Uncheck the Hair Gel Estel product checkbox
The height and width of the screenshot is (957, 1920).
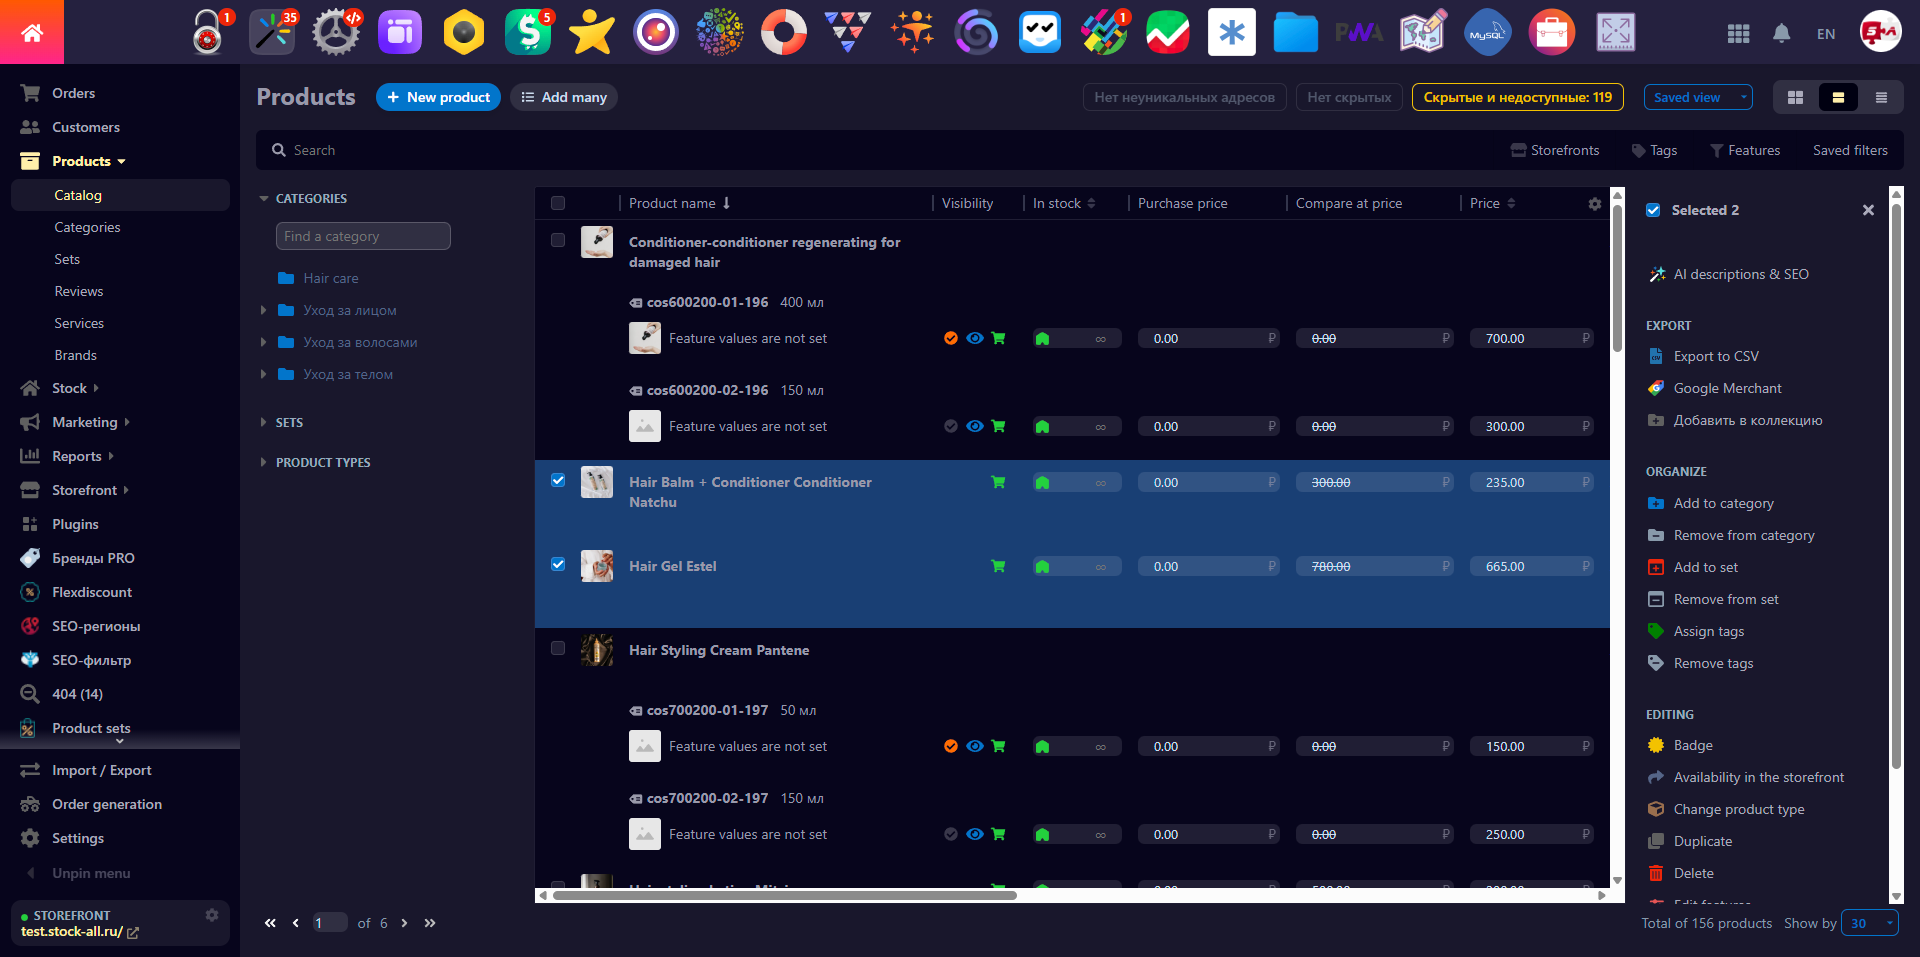557,564
